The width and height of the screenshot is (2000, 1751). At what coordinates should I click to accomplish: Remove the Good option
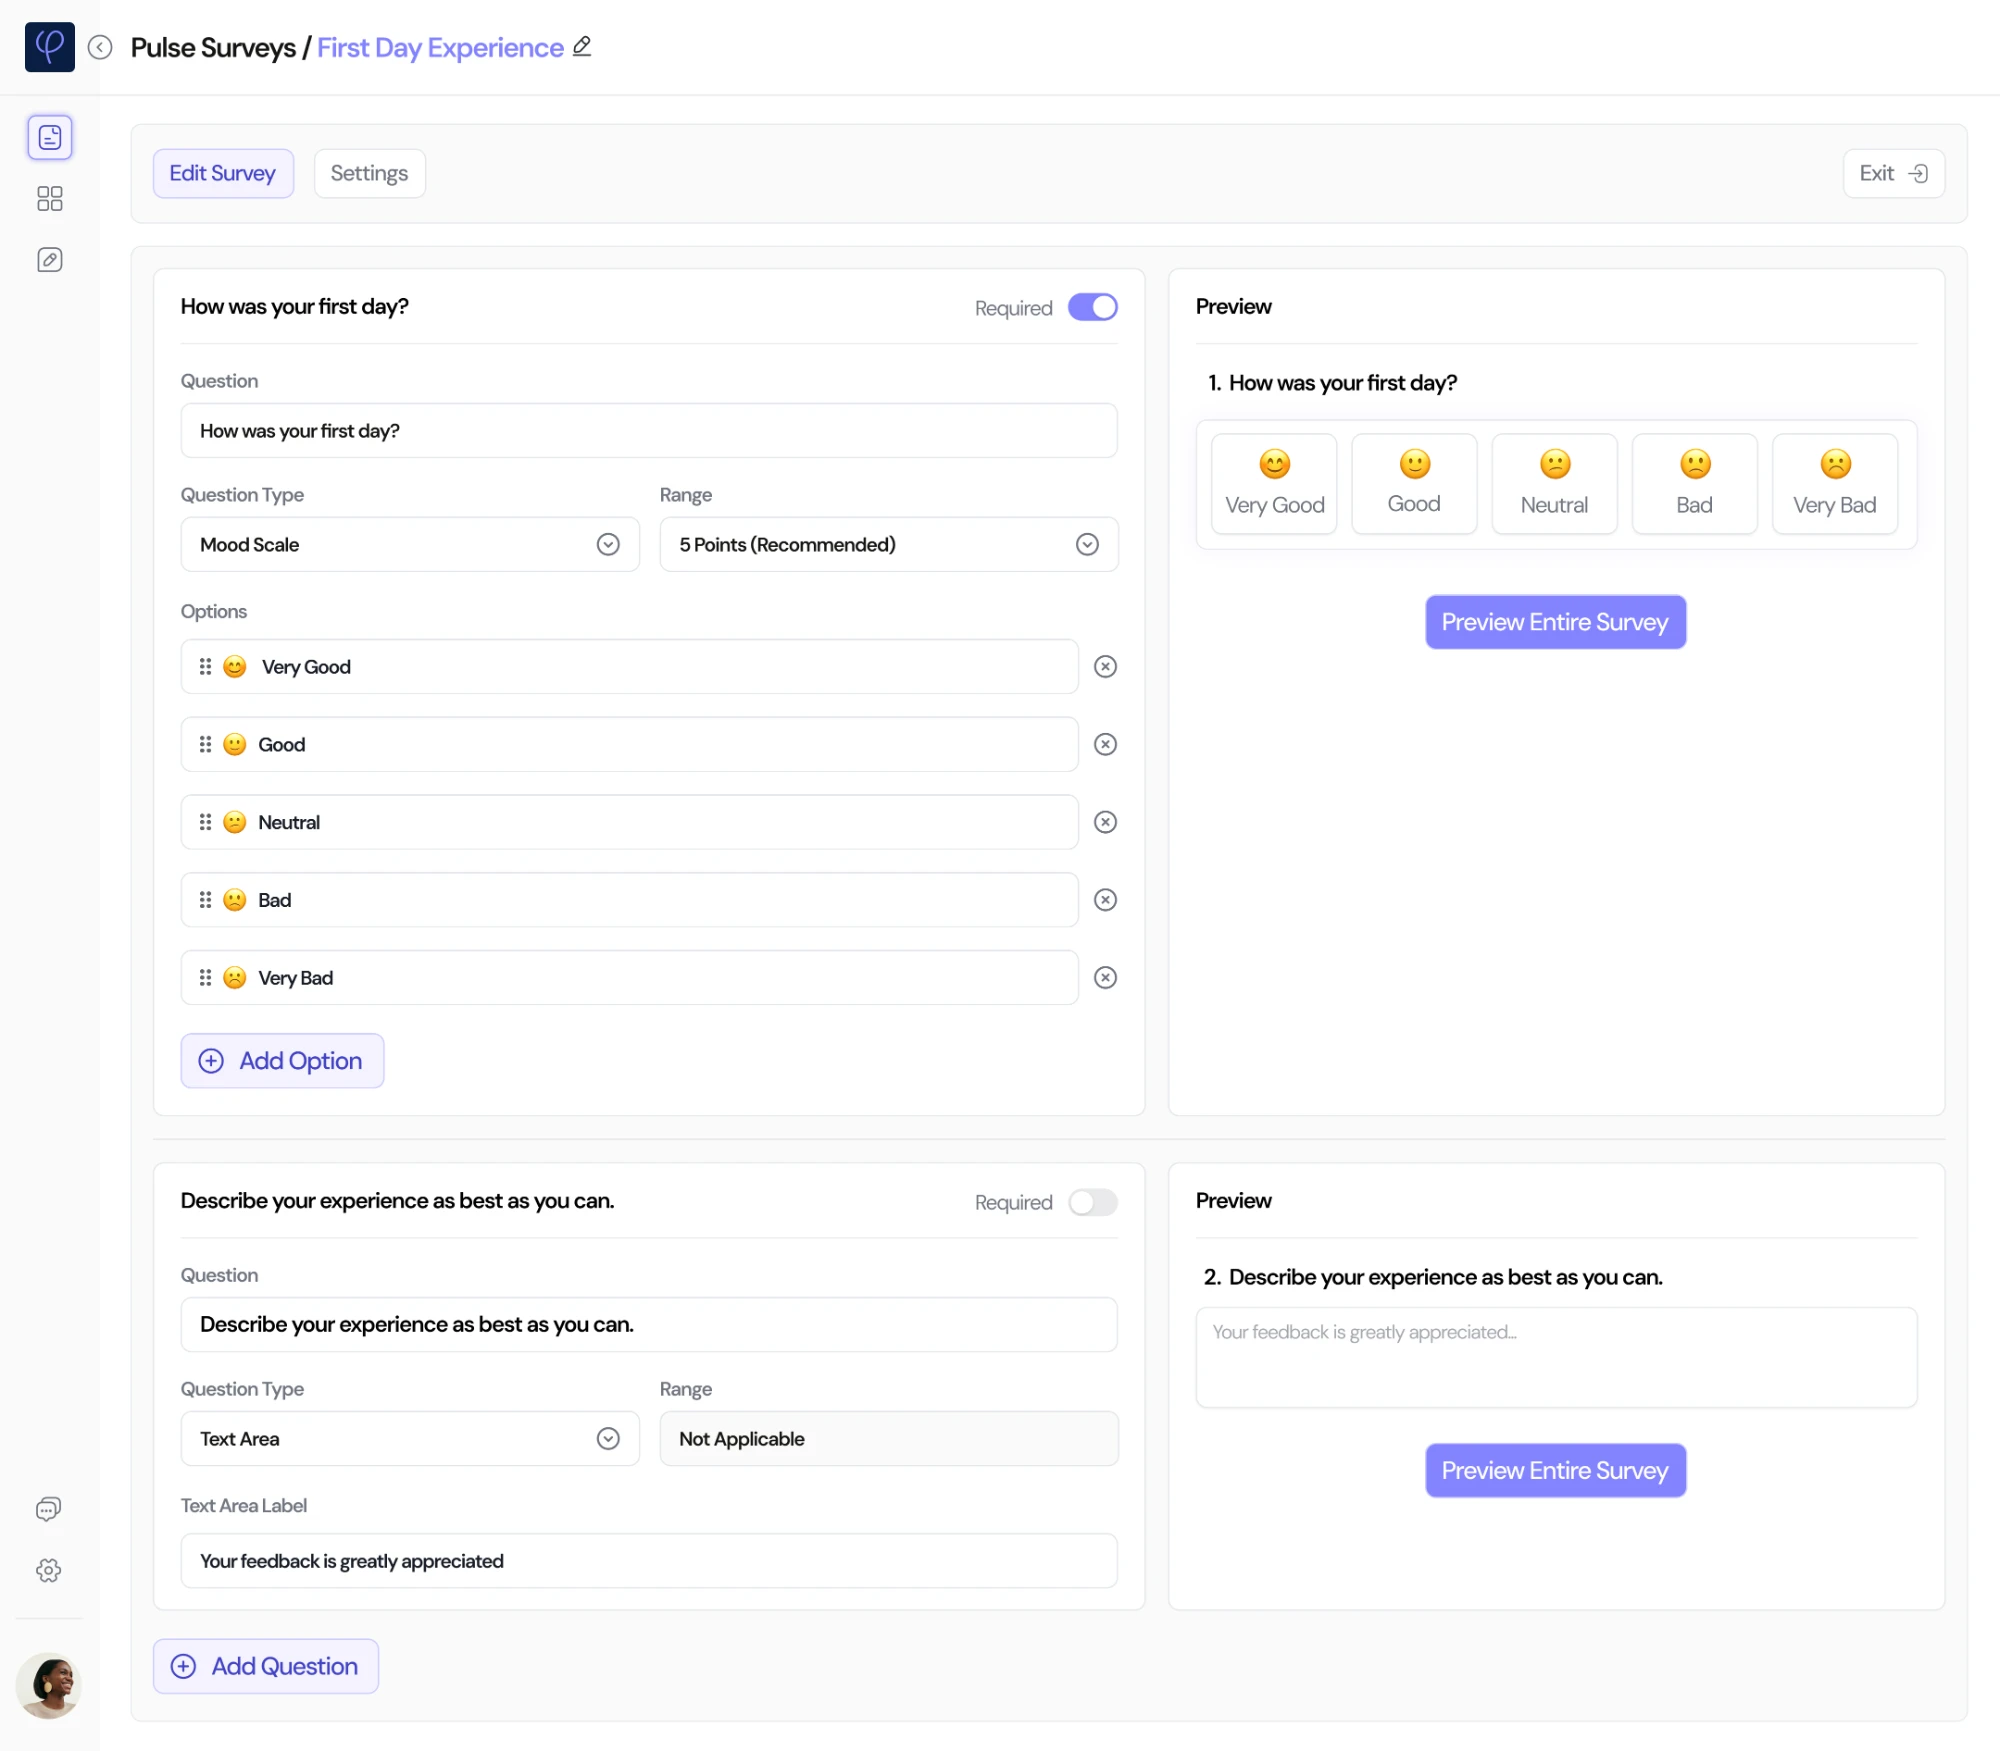1105,745
